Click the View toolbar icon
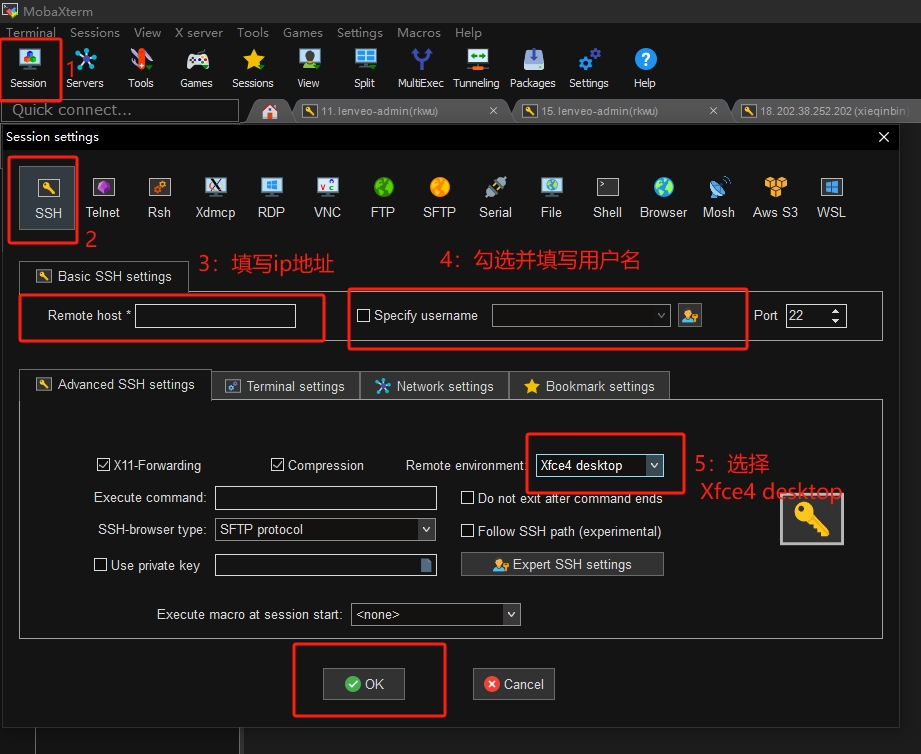The width and height of the screenshot is (921, 754). (308, 68)
